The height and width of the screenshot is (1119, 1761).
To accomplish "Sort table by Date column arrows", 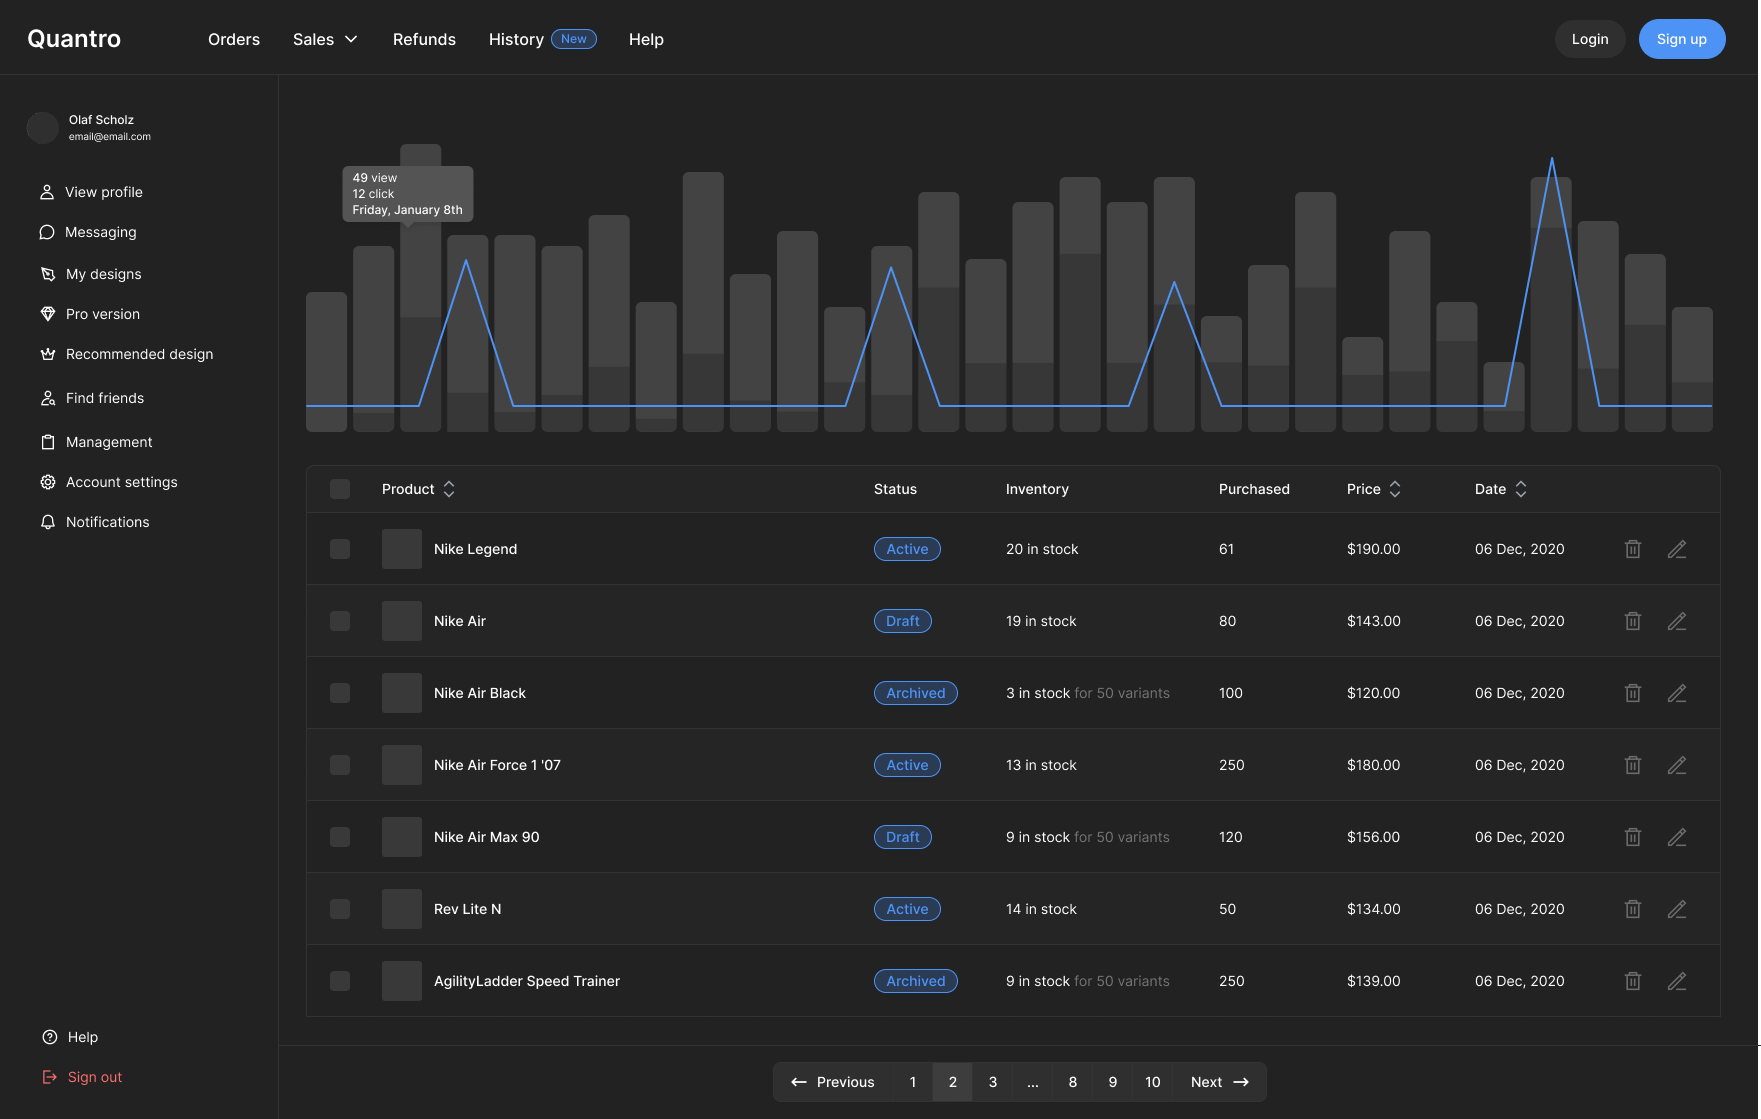I will tap(1521, 489).
